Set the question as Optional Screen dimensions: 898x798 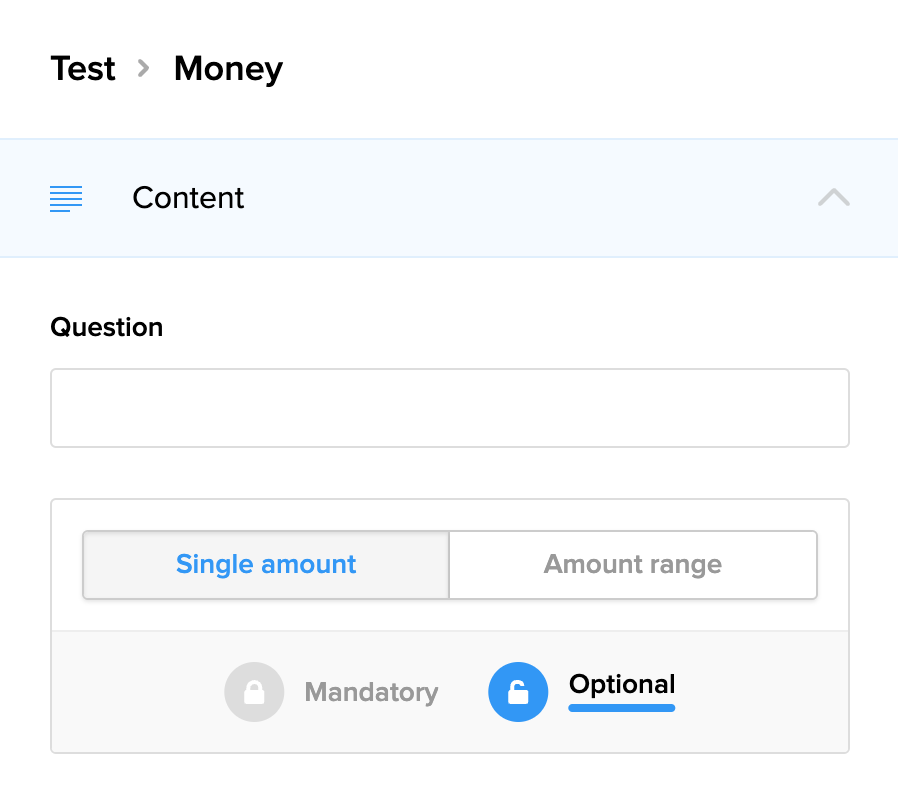621,685
